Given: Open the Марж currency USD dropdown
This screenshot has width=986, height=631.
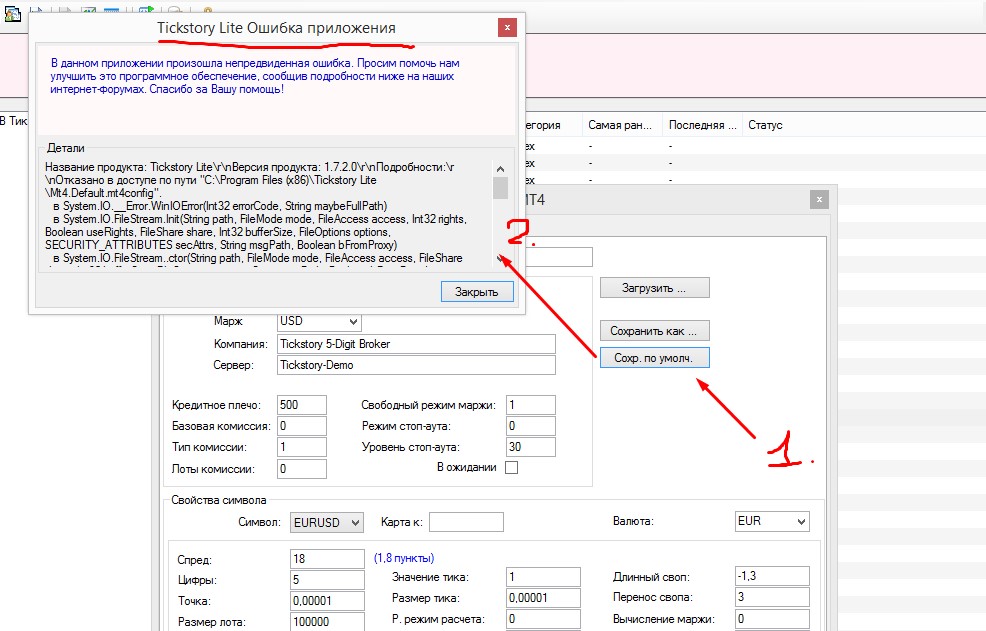Looking at the screenshot, I should [x=319, y=321].
